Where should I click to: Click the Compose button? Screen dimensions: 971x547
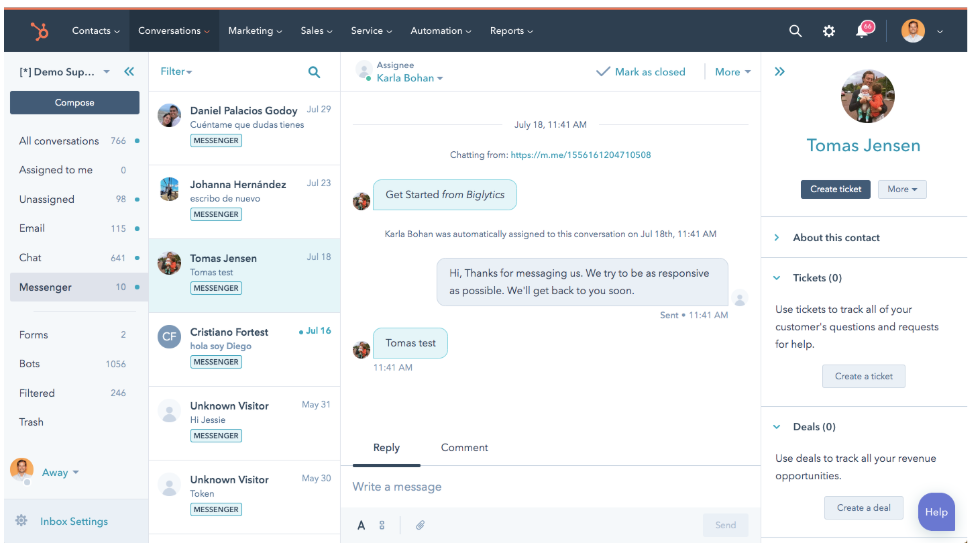(x=75, y=102)
